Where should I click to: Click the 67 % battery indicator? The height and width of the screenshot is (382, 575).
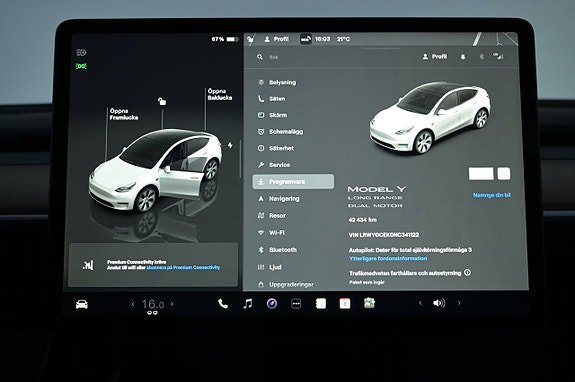pos(225,39)
